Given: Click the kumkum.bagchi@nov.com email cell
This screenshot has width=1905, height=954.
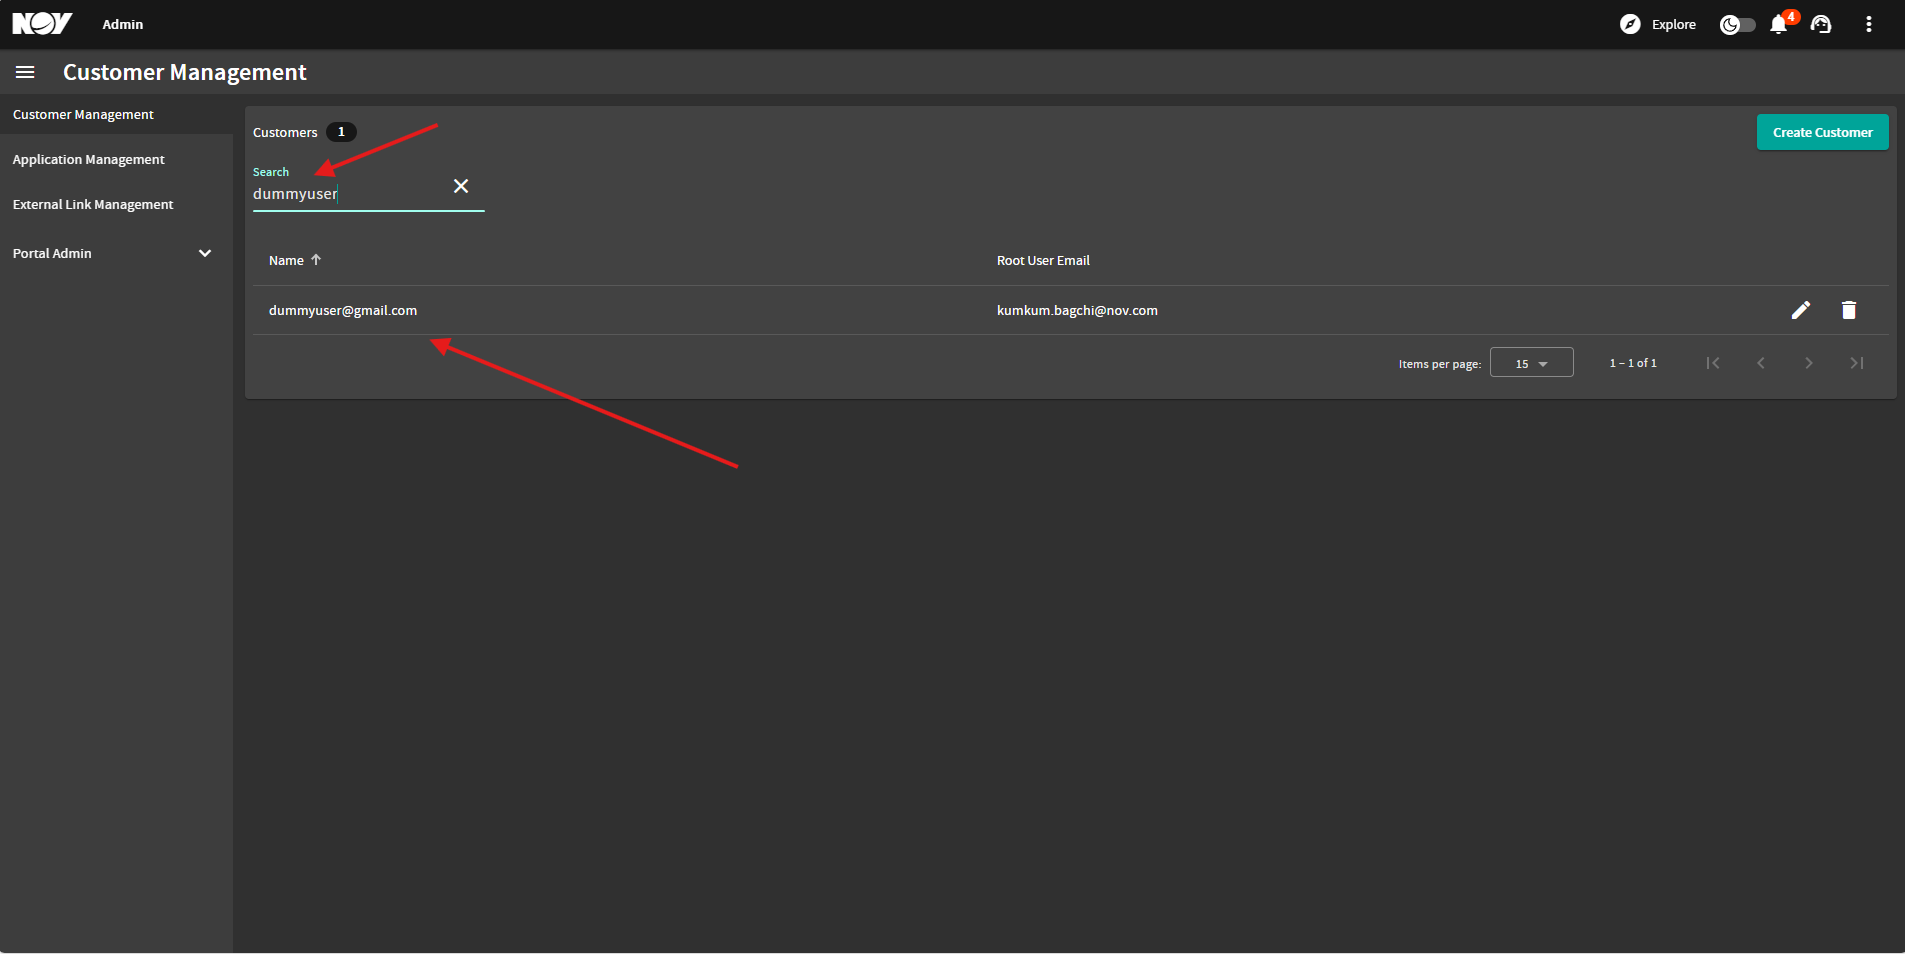Looking at the screenshot, I should [x=1077, y=310].
